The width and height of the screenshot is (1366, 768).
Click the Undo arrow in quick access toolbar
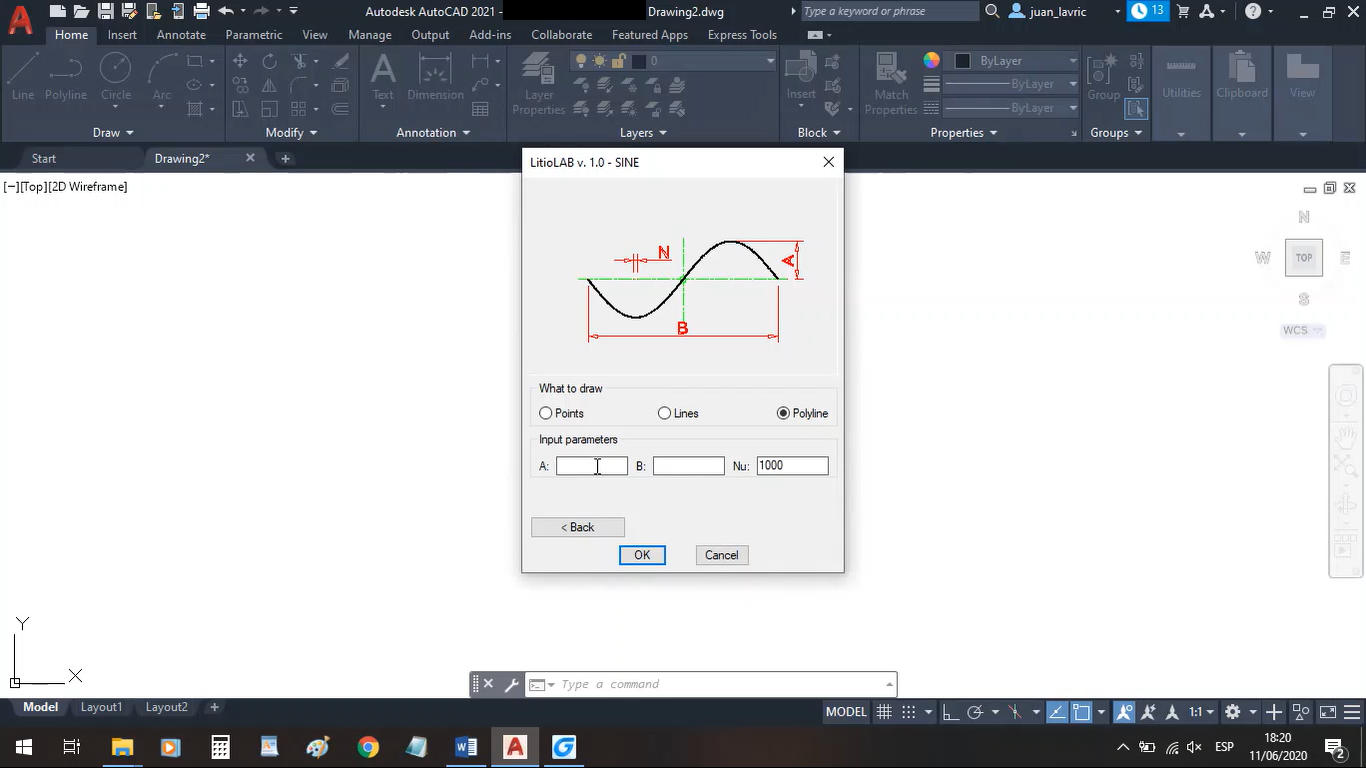[226, 11]
